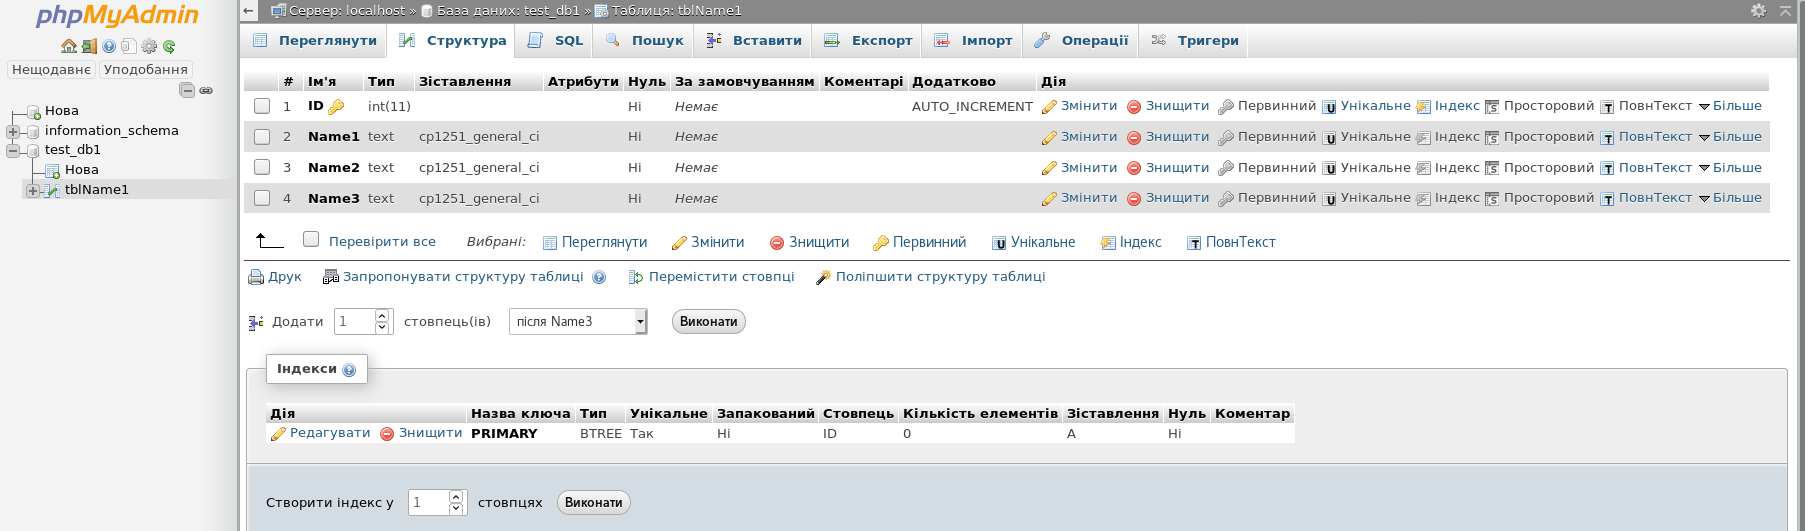Click the home icon in sidebar

(68, 46)
